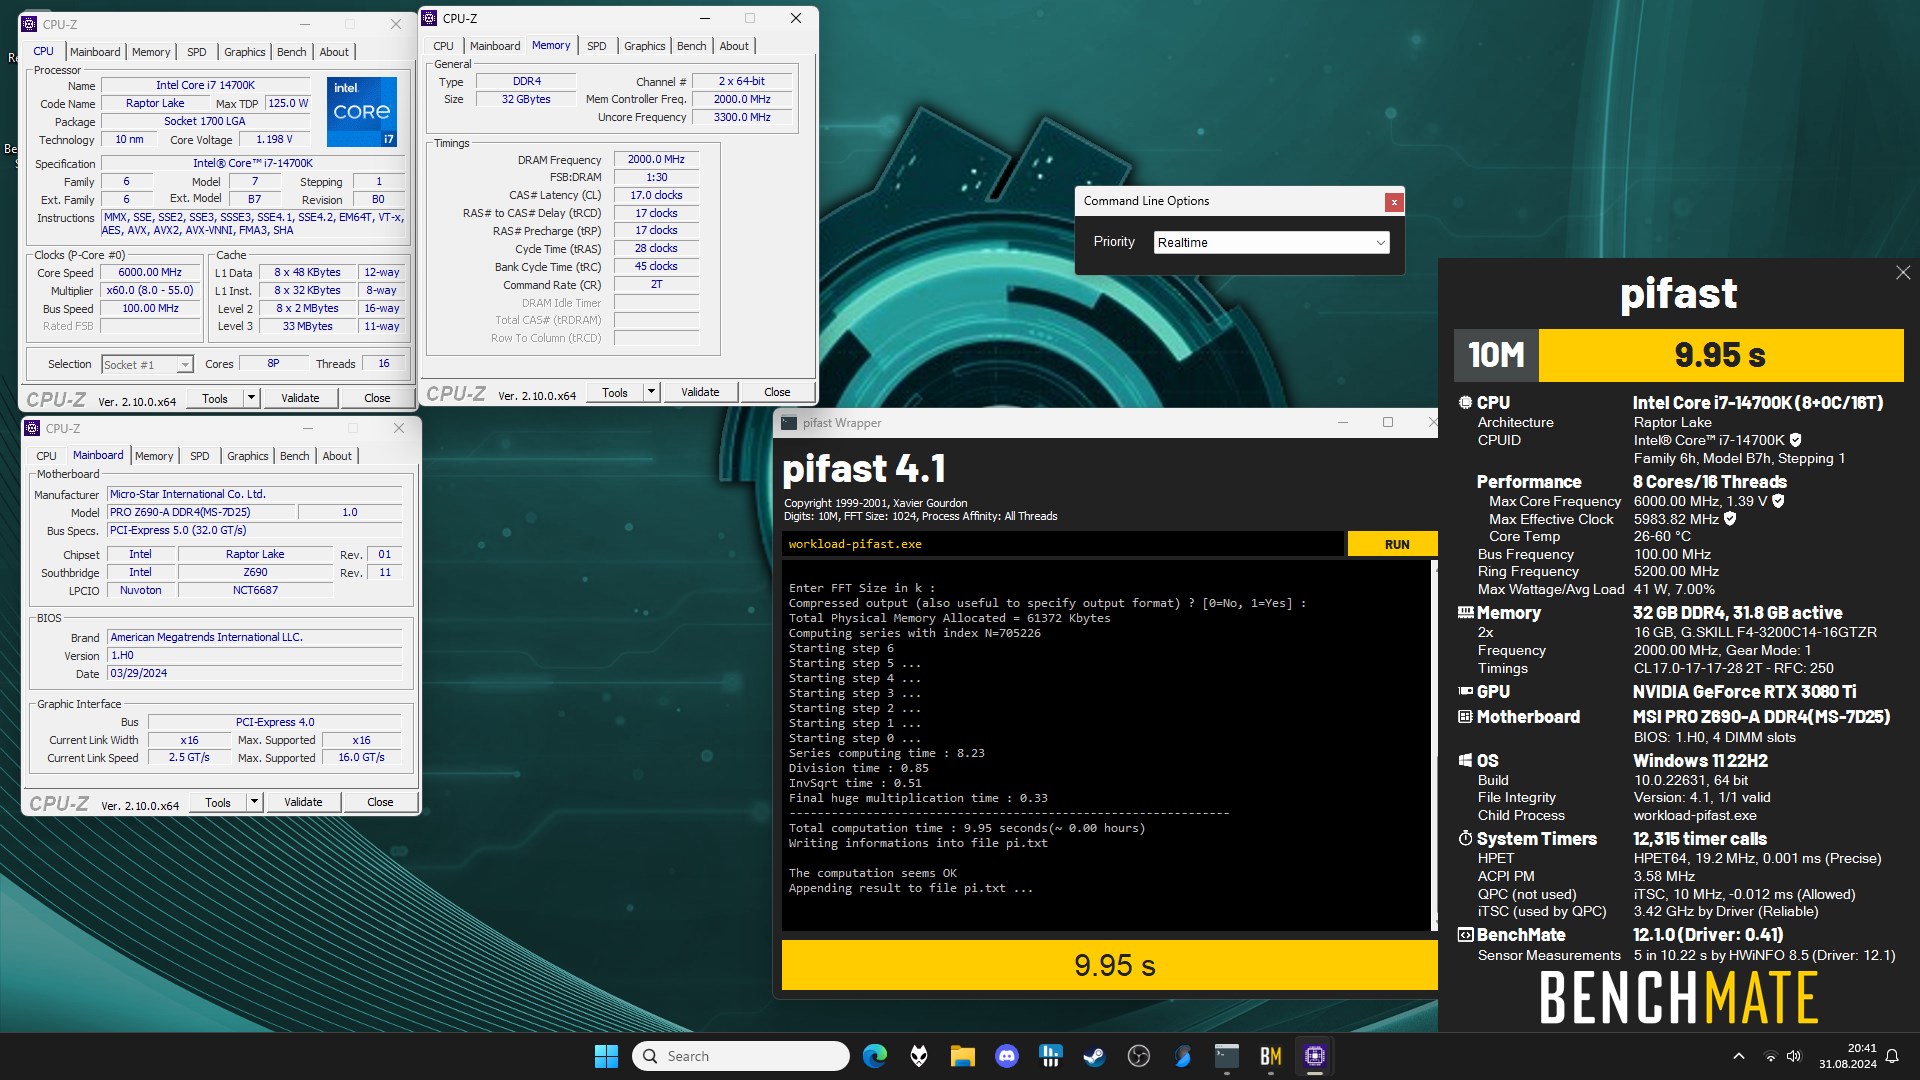Screen dimensions: 1920x1080
Task: Click Validate in Mainboard CPU-Z window
Action: coord(303,802)
